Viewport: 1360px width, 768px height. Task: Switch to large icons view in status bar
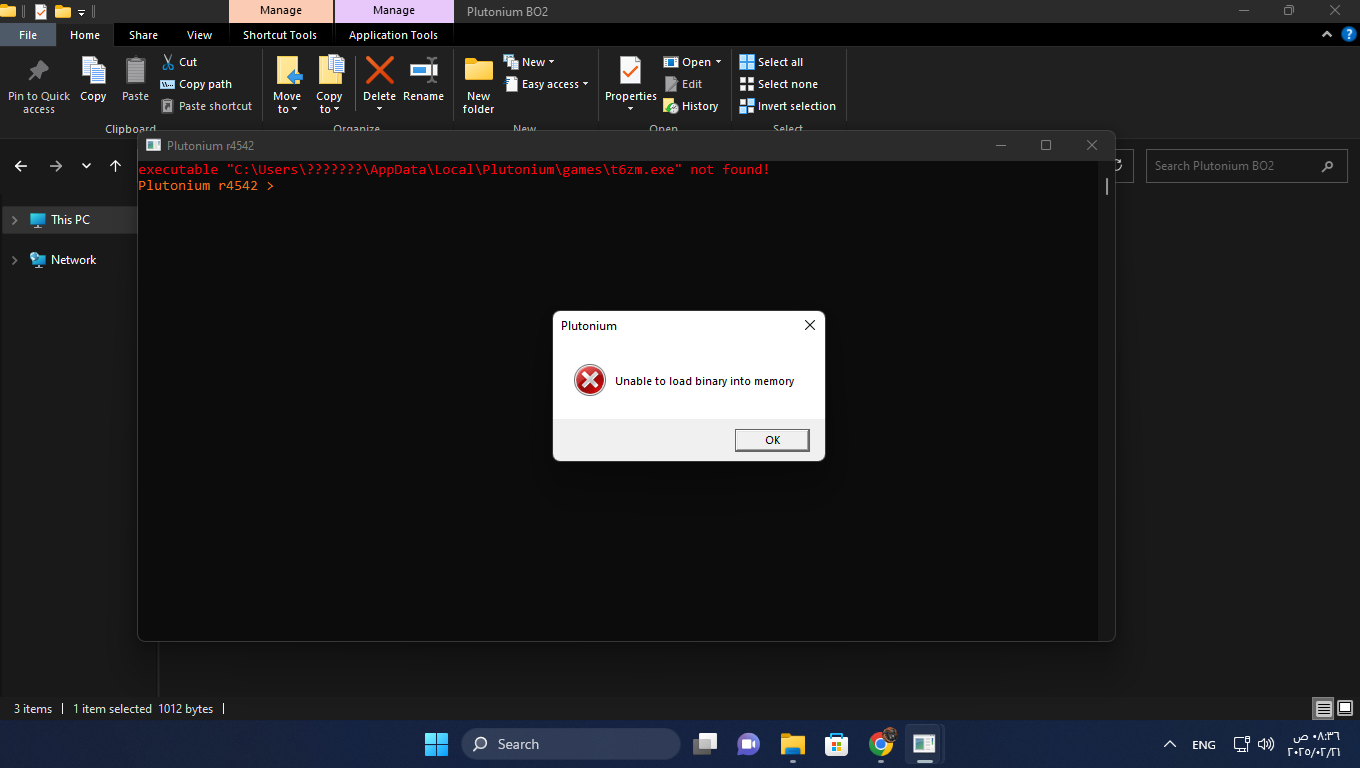pos(1343,709)
